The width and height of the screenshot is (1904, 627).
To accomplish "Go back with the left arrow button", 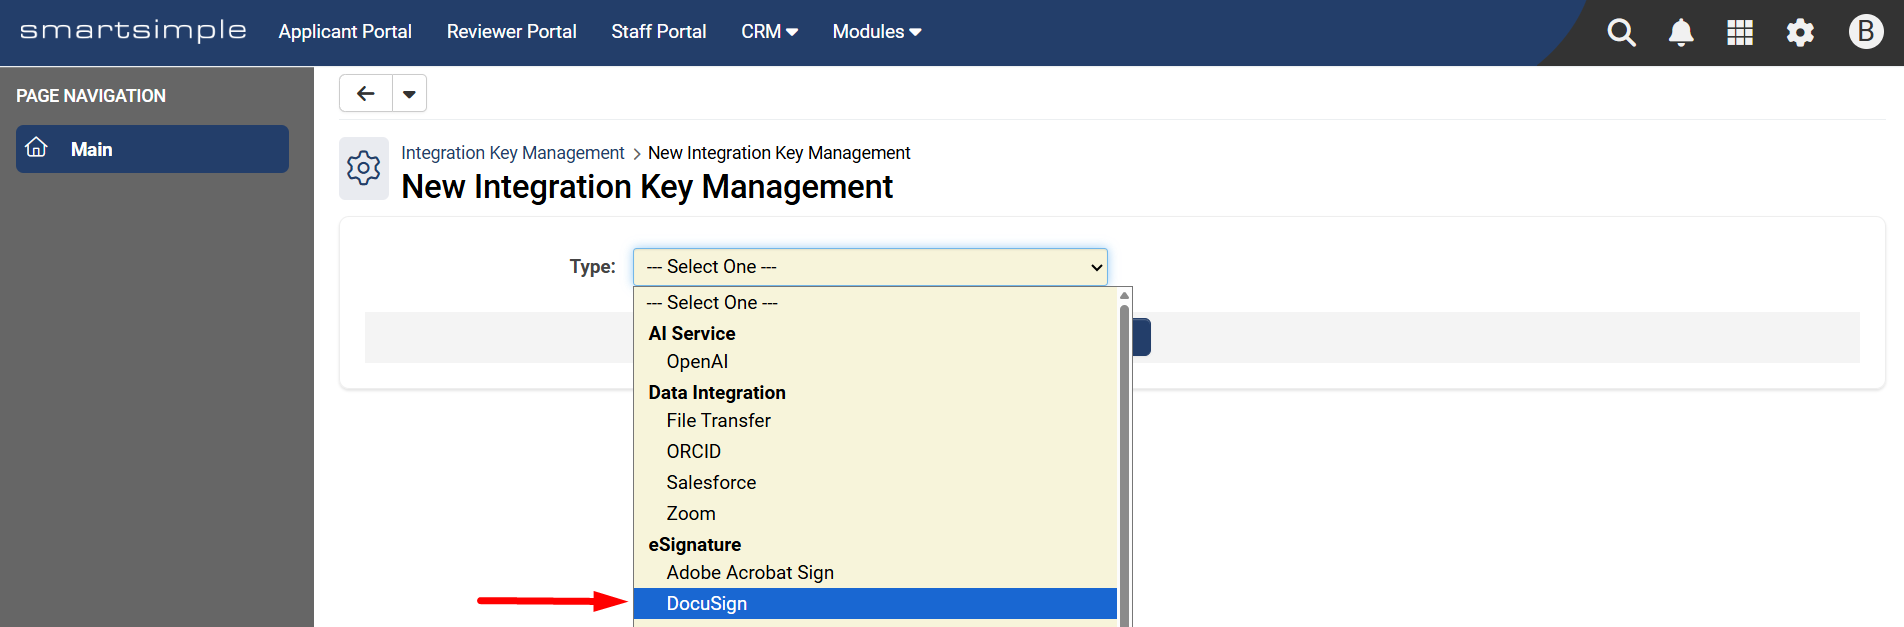I will pos(366,93).
